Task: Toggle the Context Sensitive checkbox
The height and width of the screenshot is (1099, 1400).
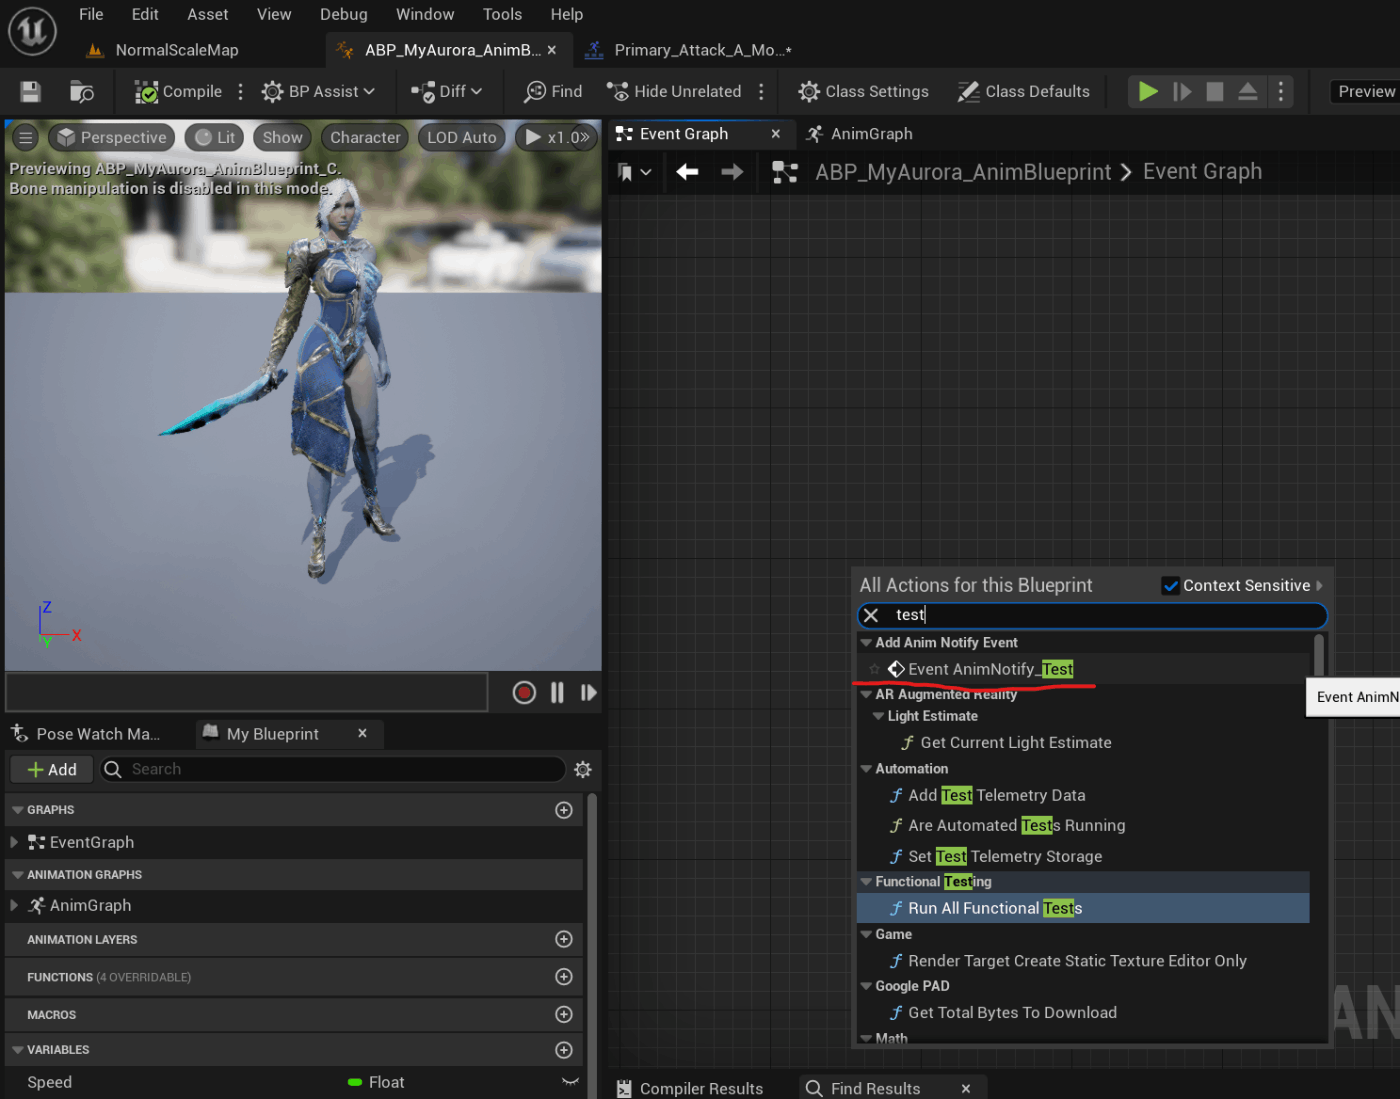Action: tap(1170, 586)
